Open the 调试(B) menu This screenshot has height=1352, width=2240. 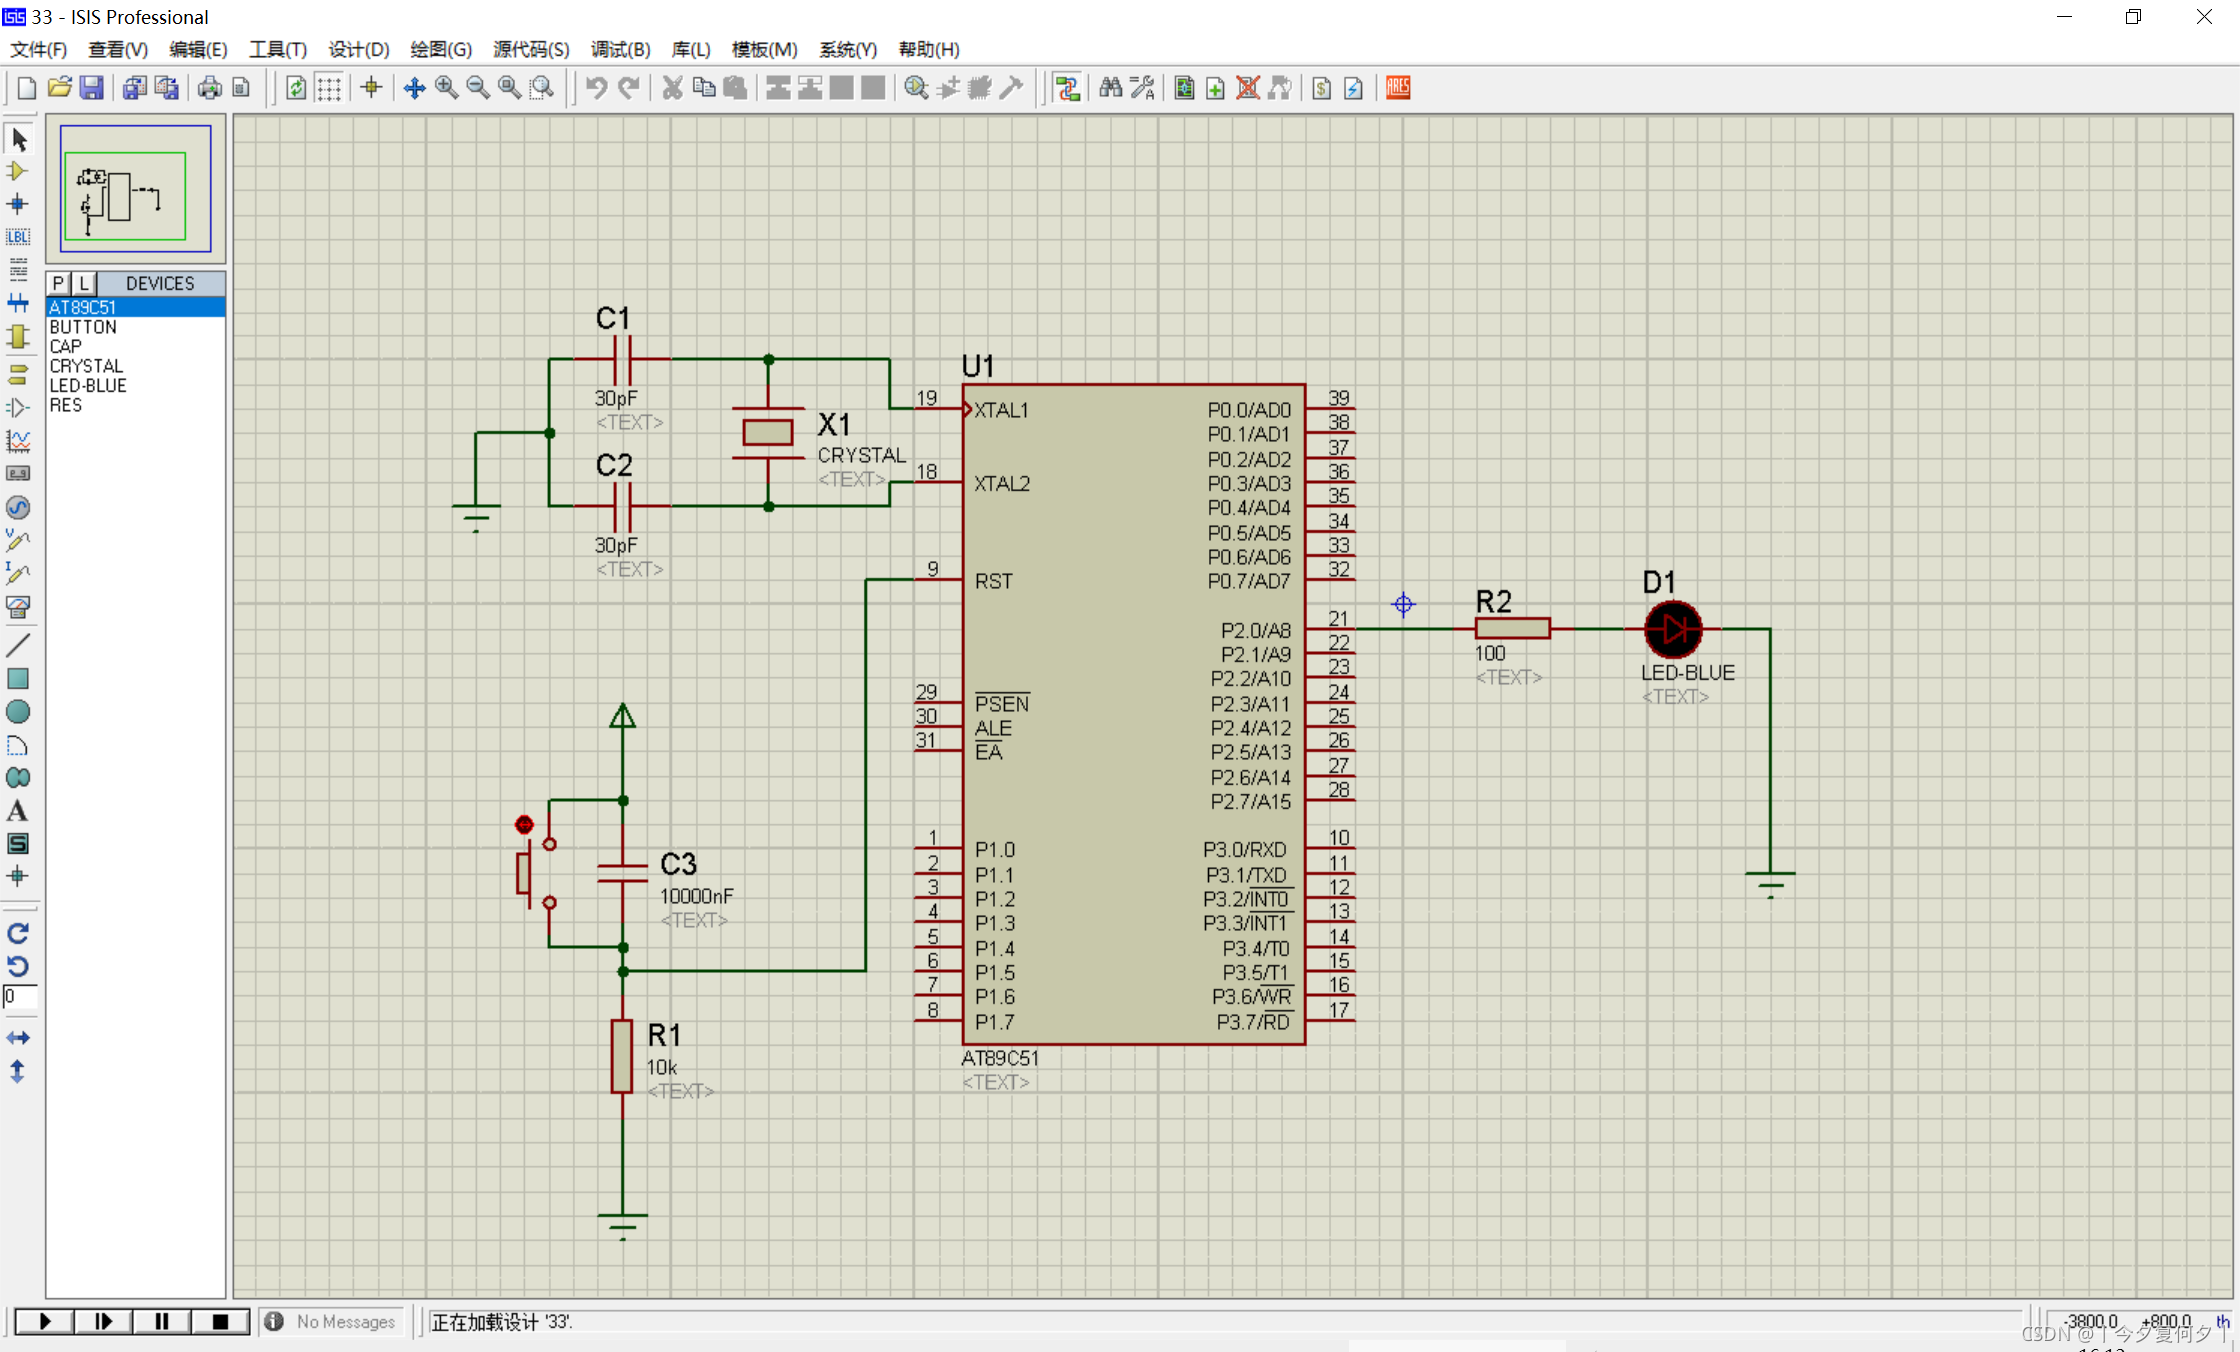pos(620,49)
